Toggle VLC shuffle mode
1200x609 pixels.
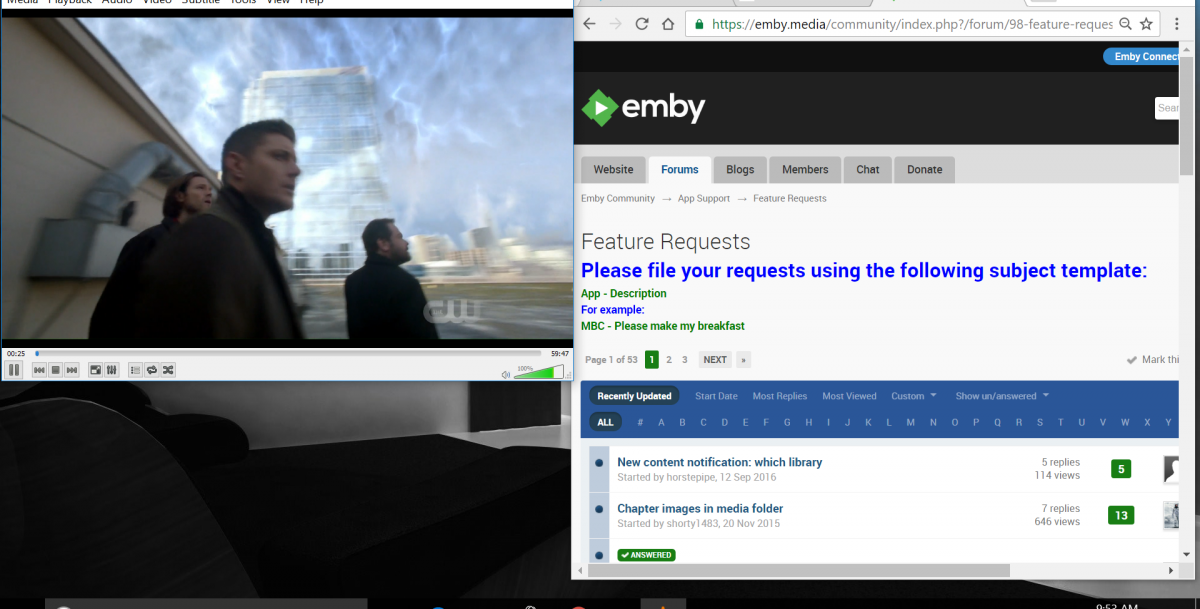(168, 370)
